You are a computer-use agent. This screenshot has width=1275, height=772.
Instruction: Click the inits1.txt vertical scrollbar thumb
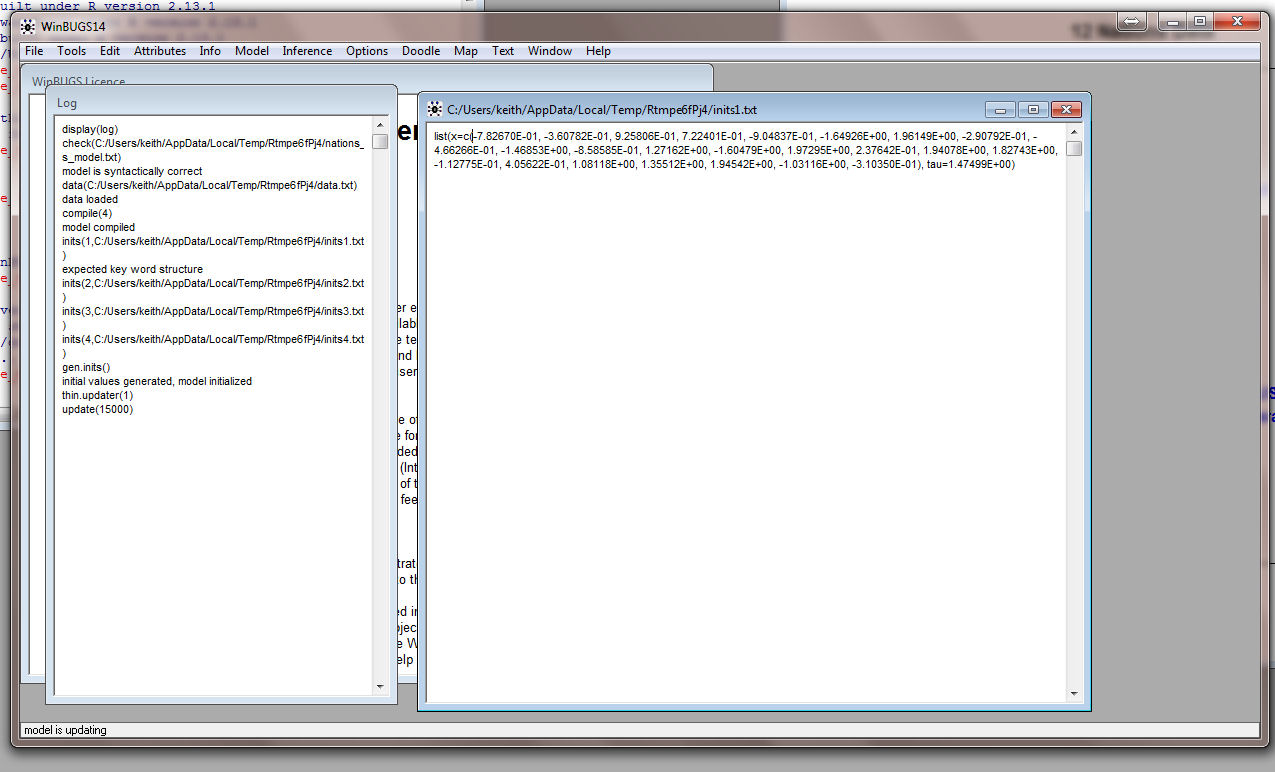pos(1074,149)
